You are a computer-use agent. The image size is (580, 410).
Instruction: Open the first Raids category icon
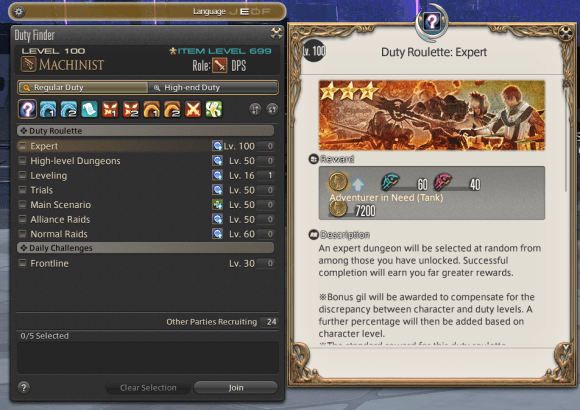[152, 109]
